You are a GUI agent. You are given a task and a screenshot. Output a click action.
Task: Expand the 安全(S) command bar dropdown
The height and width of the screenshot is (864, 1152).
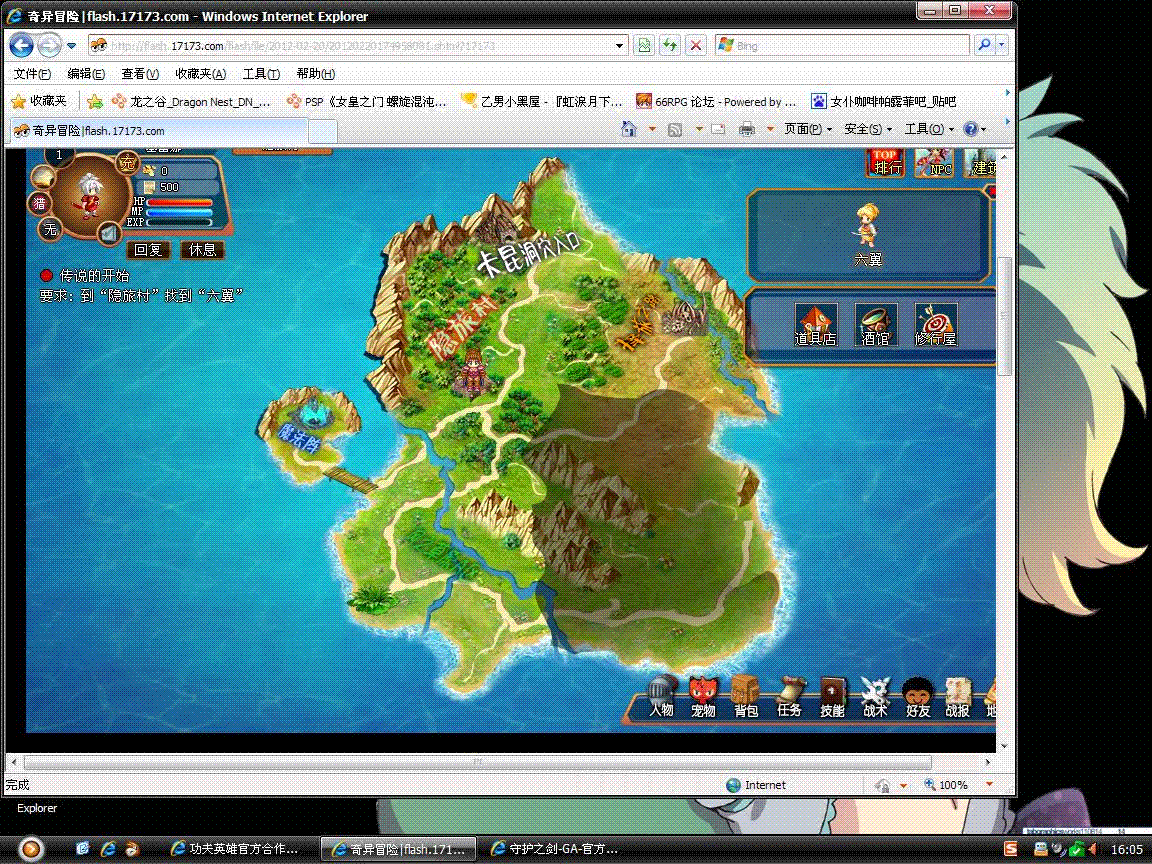pyautogui.click(x=868, y=129)
